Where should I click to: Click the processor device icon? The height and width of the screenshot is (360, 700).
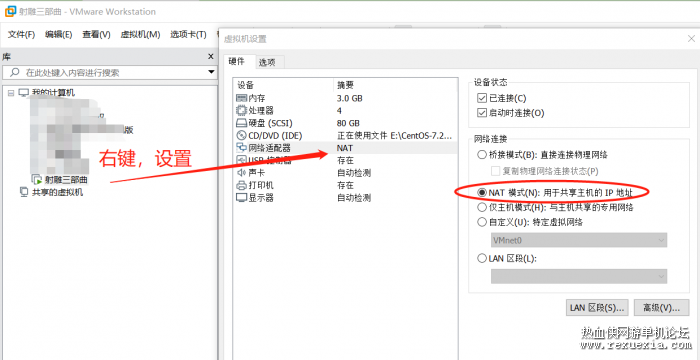point(241,110)
